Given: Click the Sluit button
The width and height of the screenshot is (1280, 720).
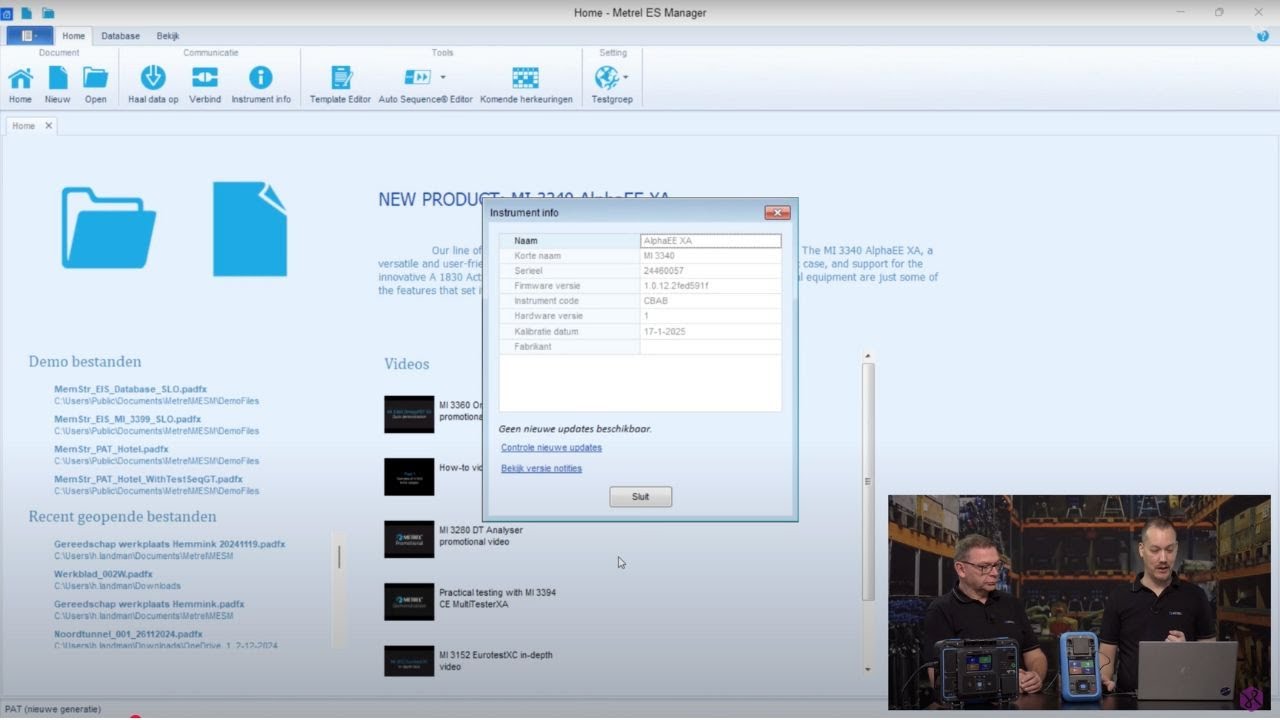Looking at the screenshot, I should [641, 497].
